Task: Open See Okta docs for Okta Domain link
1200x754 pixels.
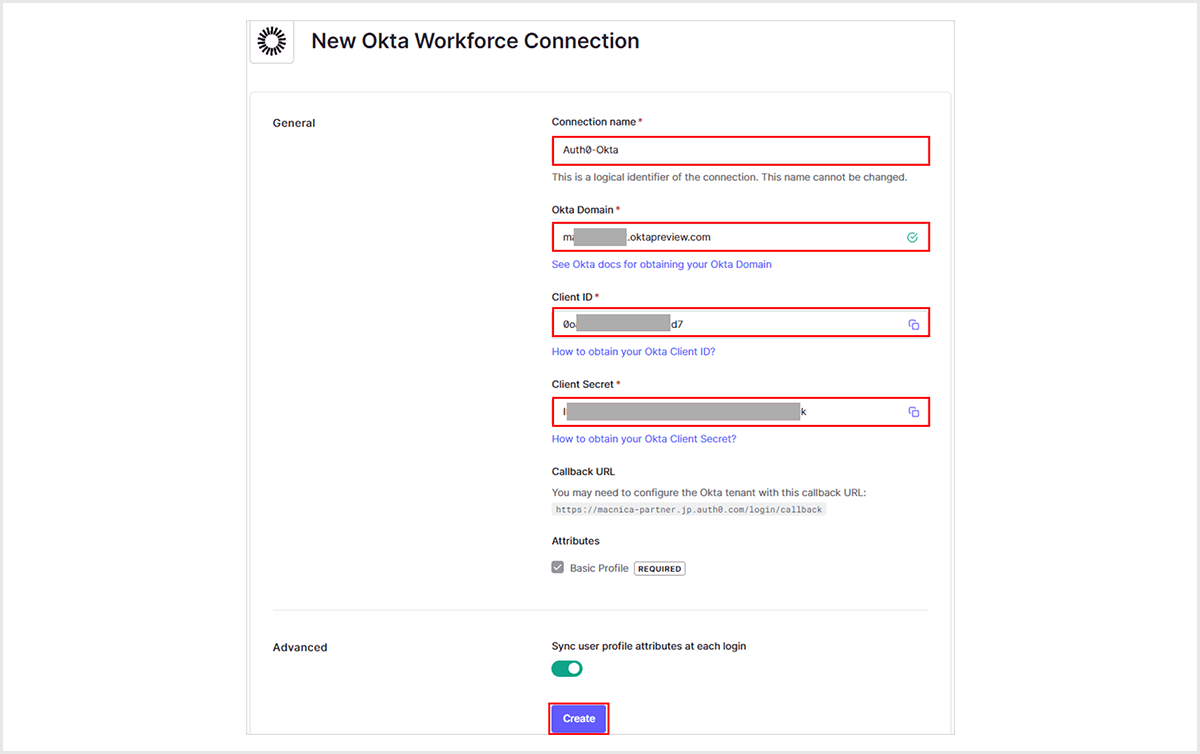Action: tap(661, 265)
